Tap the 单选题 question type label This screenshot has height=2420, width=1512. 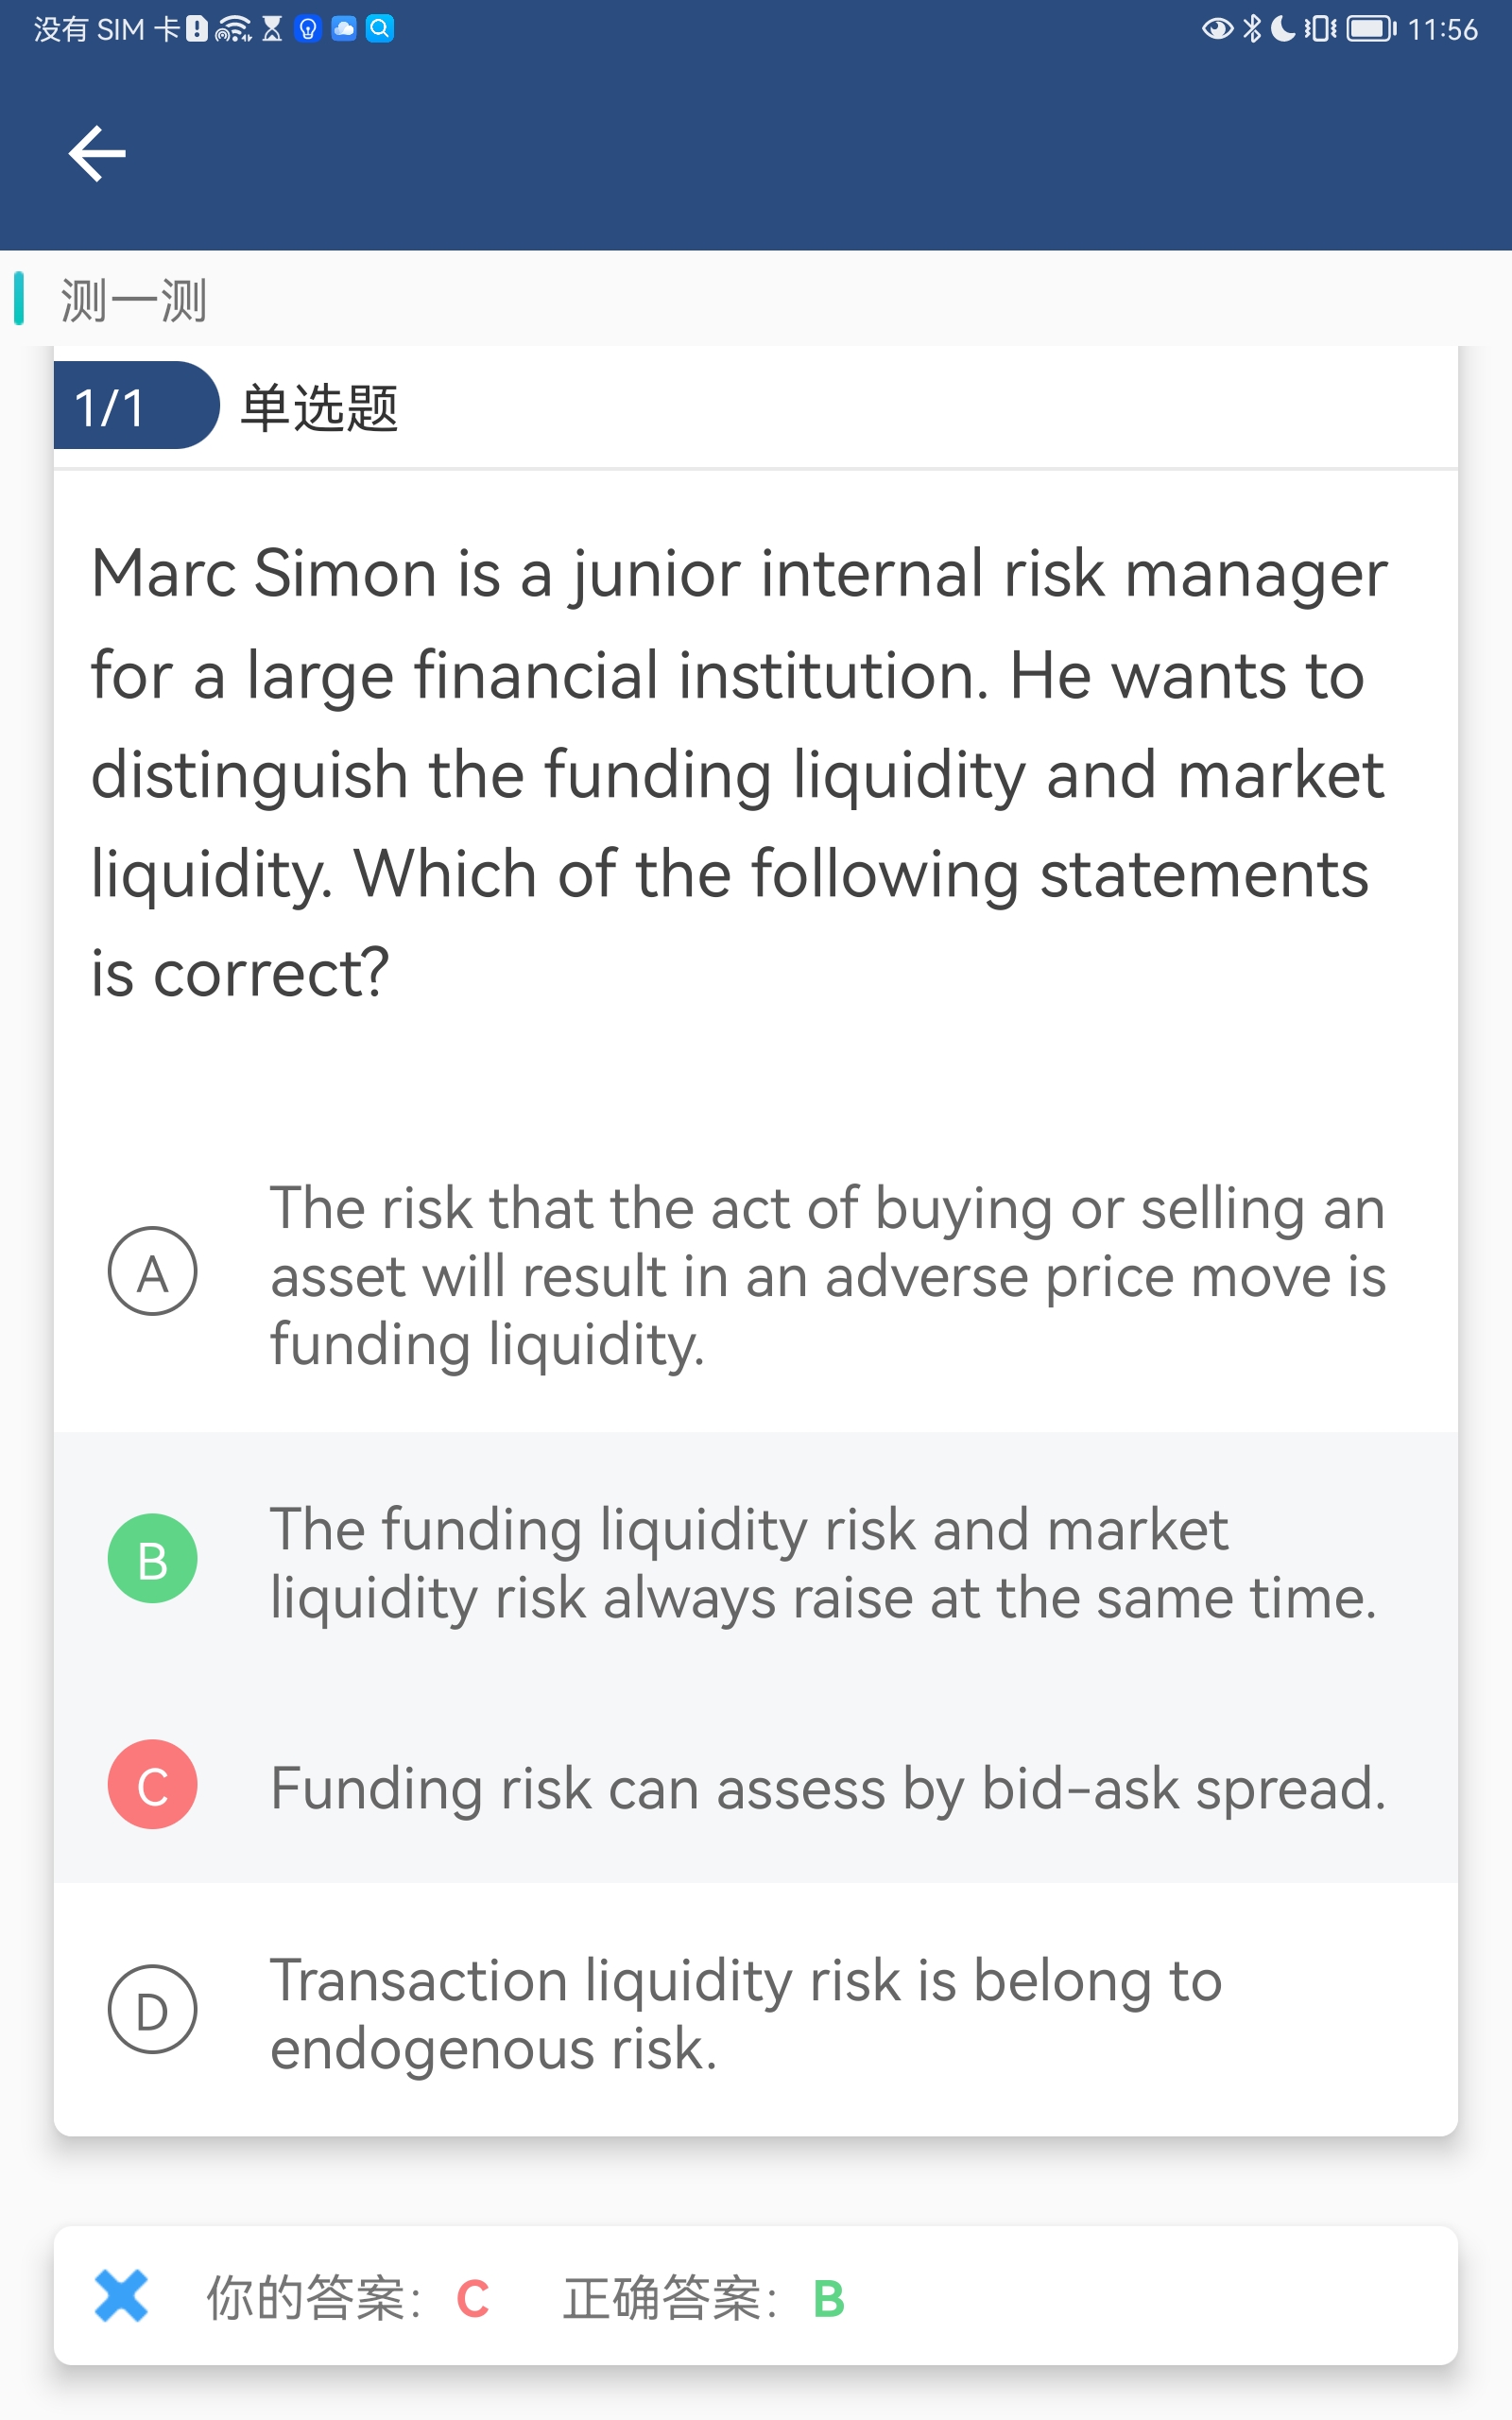(x=320, y=408)
